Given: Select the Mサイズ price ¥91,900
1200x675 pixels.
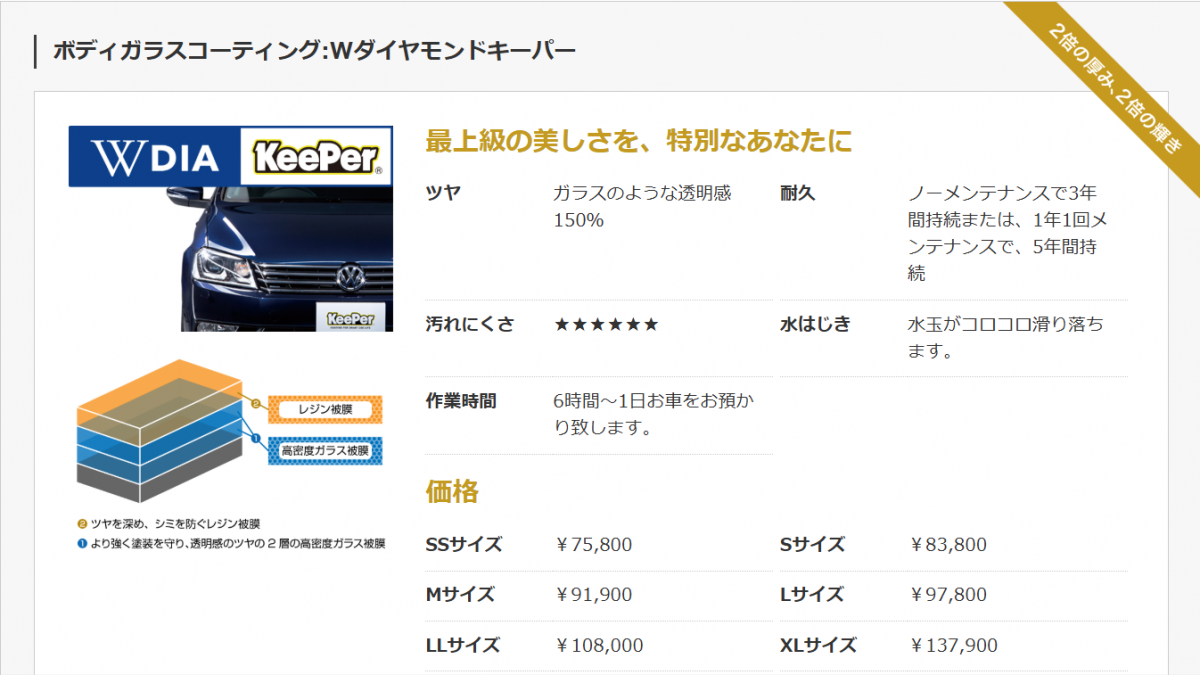Looking at the screenshot, I should pos(594,595).
